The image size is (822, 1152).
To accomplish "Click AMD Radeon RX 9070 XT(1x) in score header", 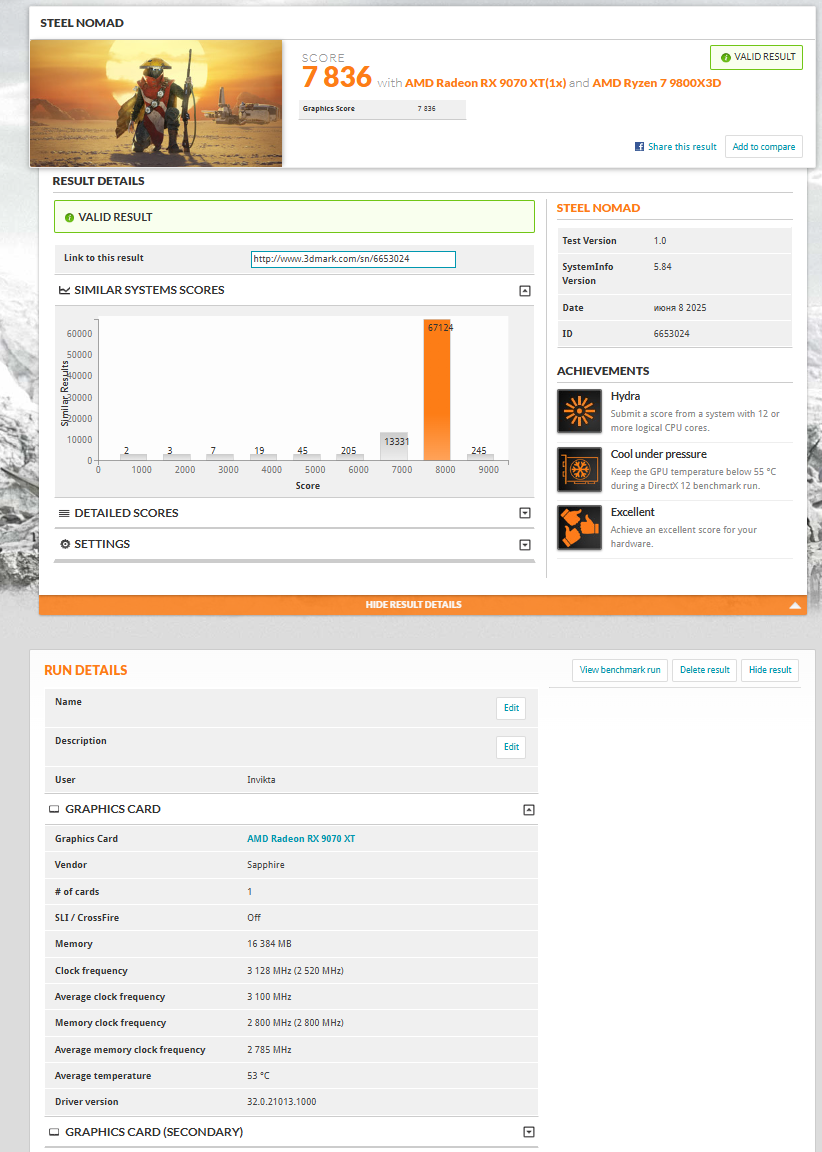I will coord(486,83).
